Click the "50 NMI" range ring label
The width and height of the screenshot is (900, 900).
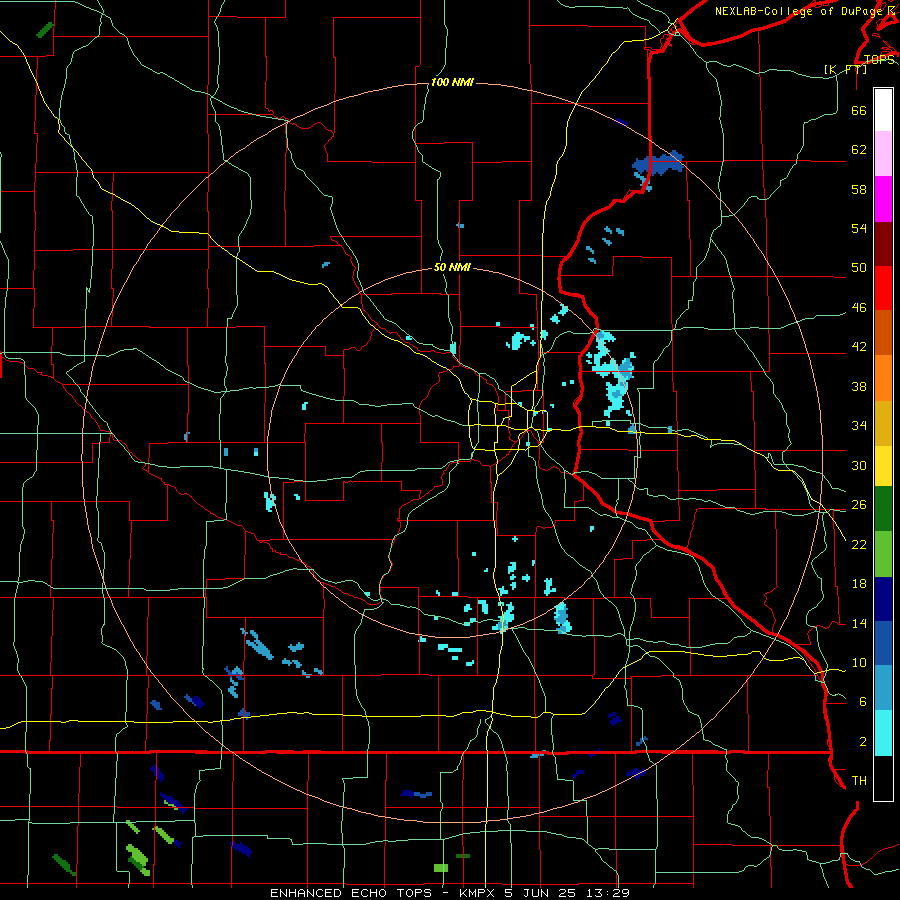click(452, 267)
